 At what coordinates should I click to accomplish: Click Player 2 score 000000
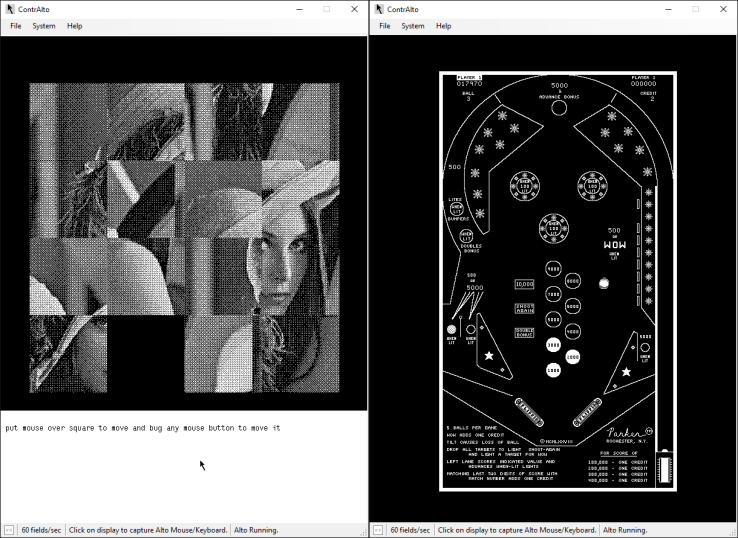(643, 83)
